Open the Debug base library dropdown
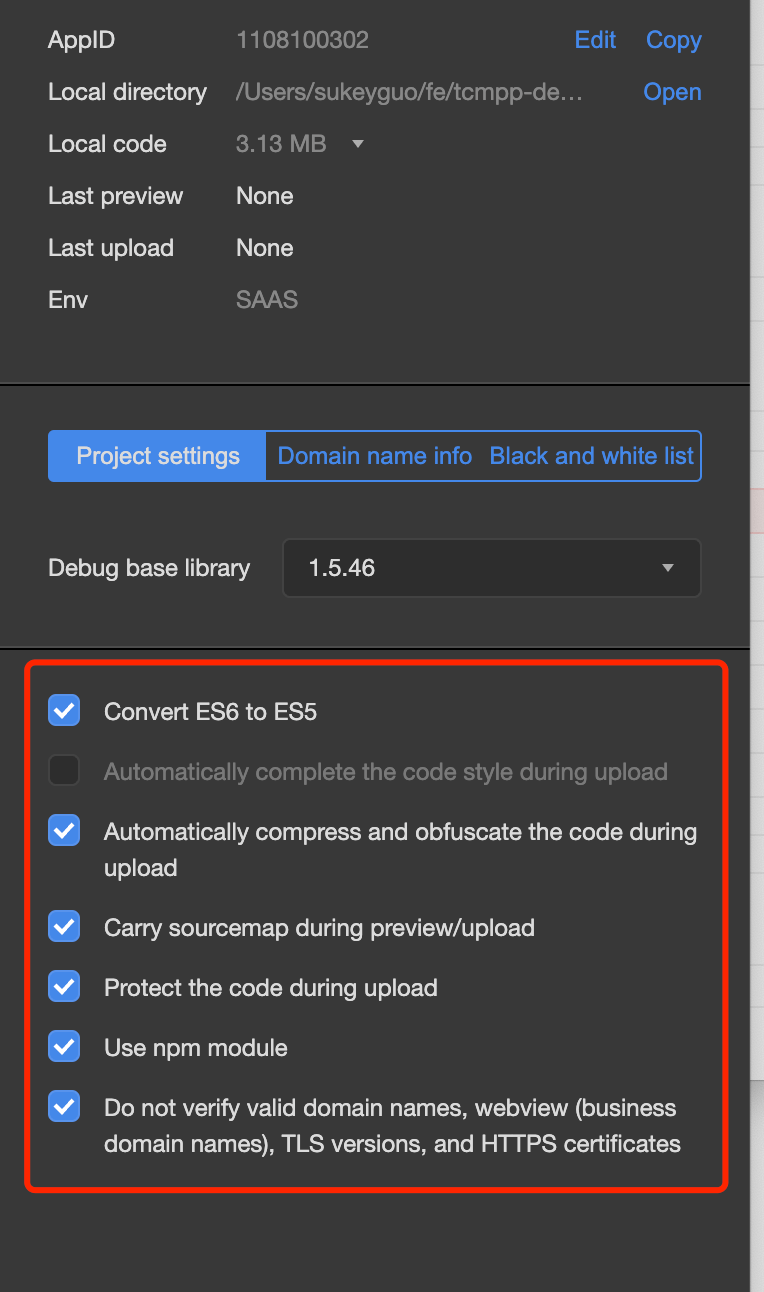This screenshot has width=764, height=1292. click(491, 568)
